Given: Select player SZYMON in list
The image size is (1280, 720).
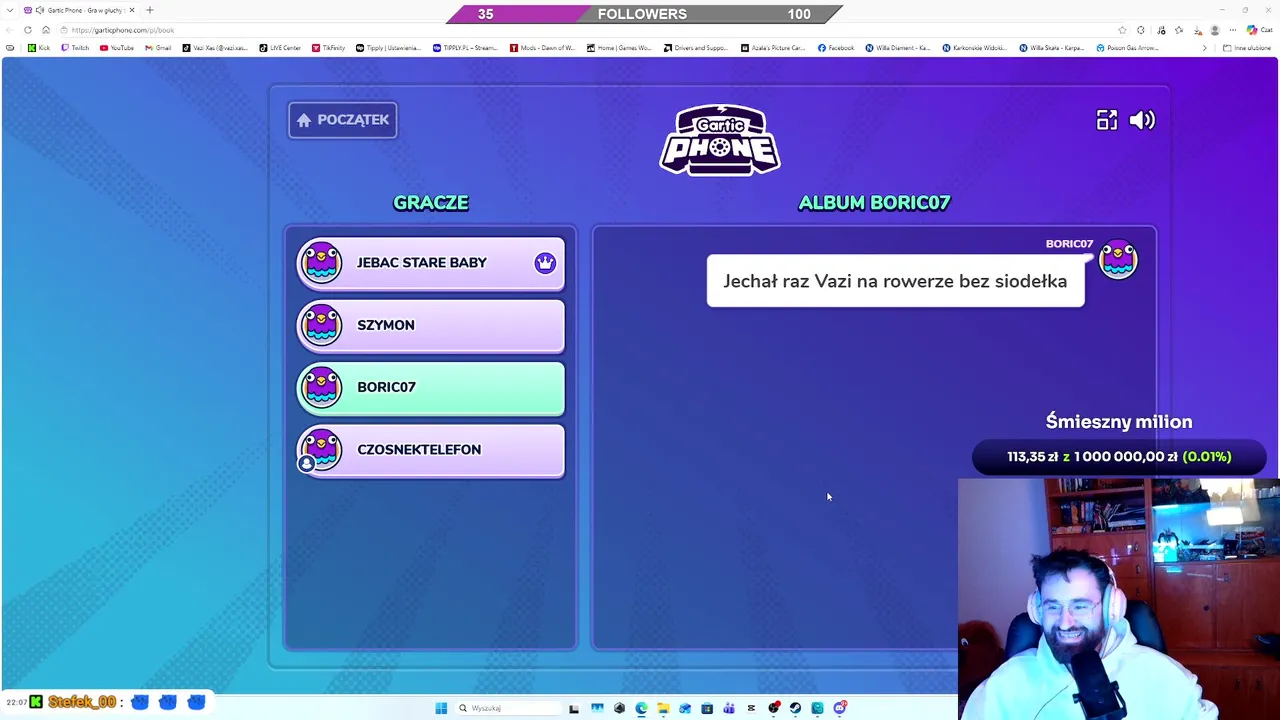Looking at the screenshot, I should 431,325.
